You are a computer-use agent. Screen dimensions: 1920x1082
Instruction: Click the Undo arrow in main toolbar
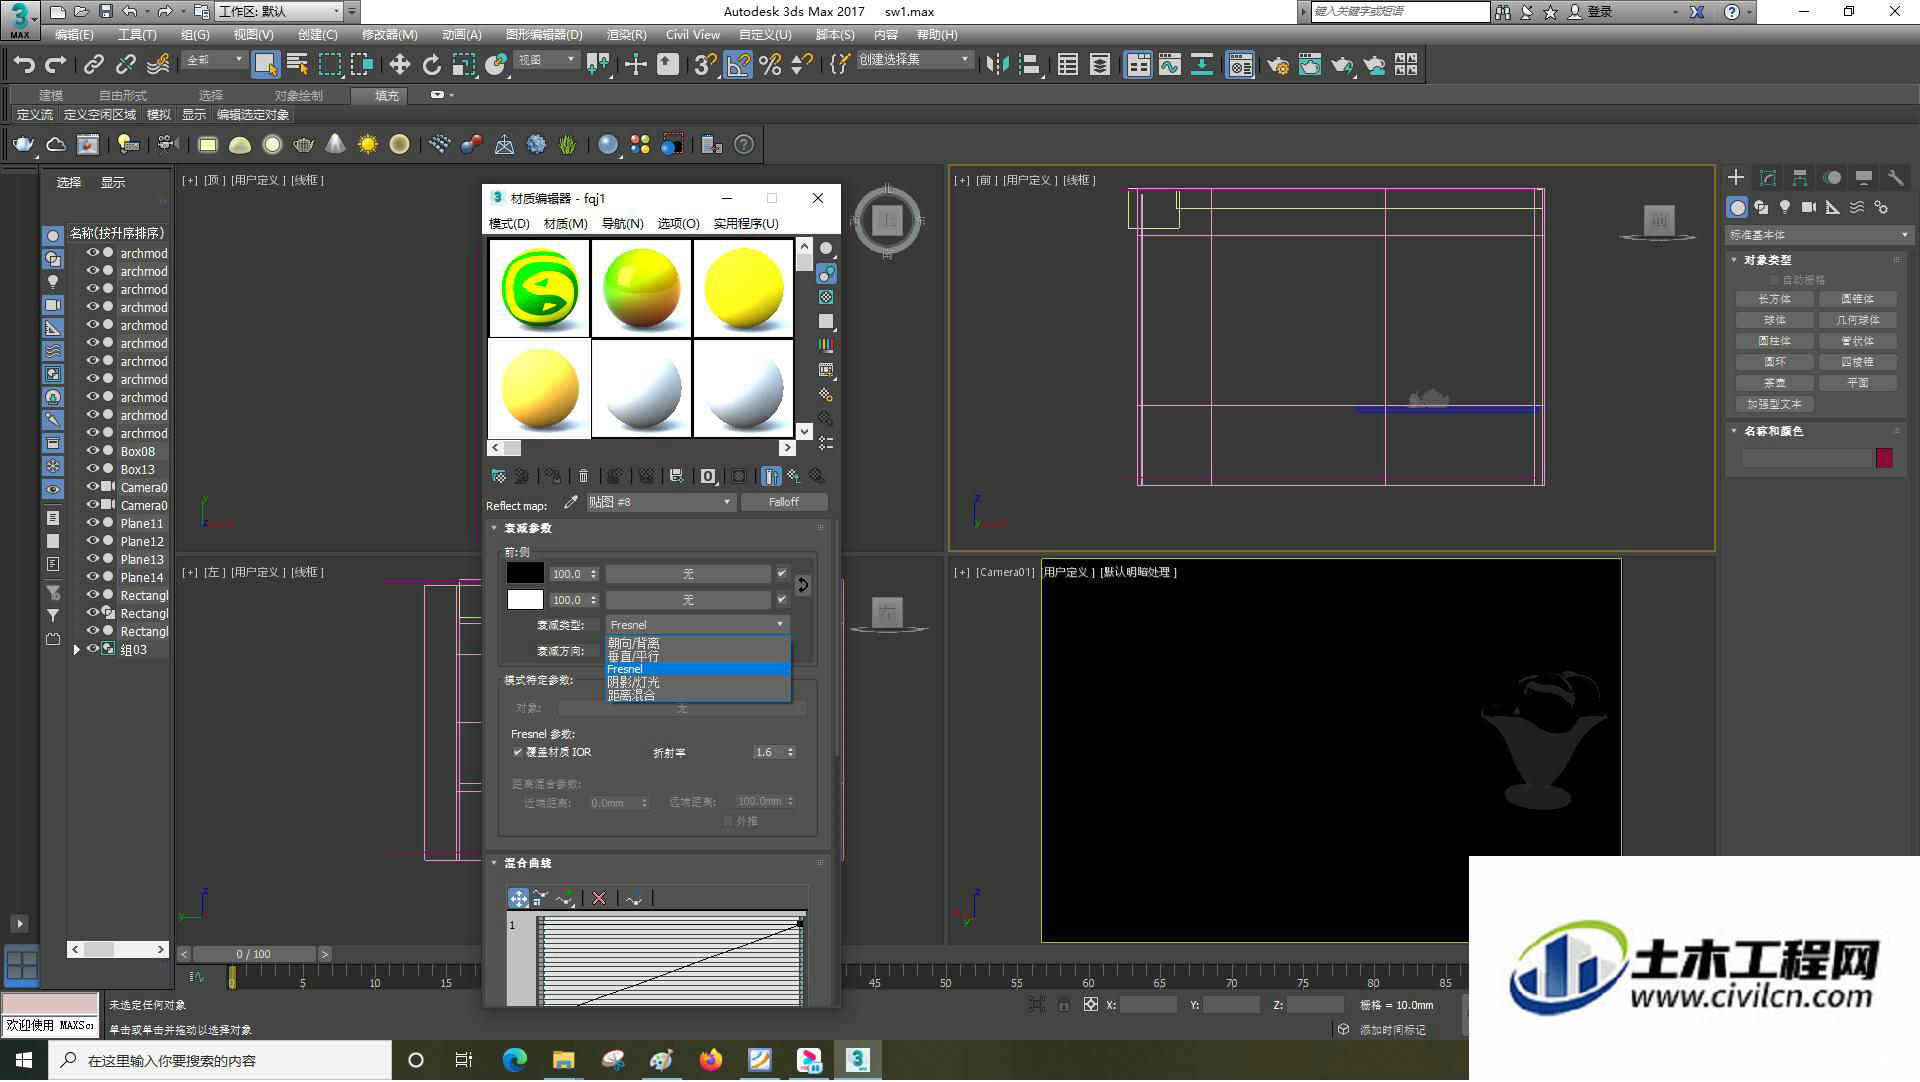coord(24,65)
